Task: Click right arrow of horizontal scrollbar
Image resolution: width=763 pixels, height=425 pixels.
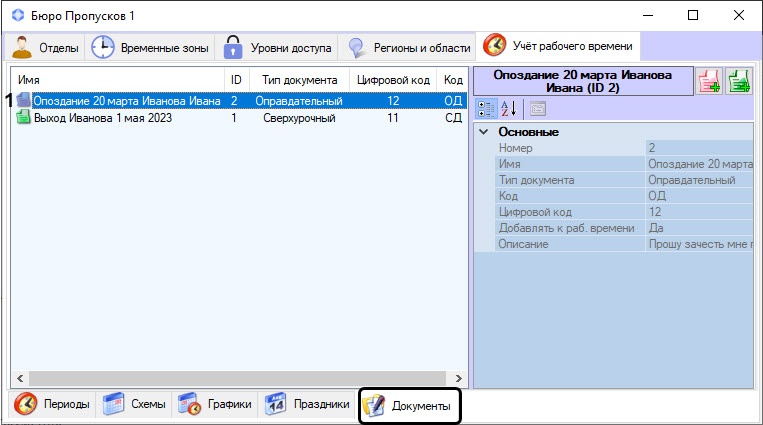Action: (460, 379)
